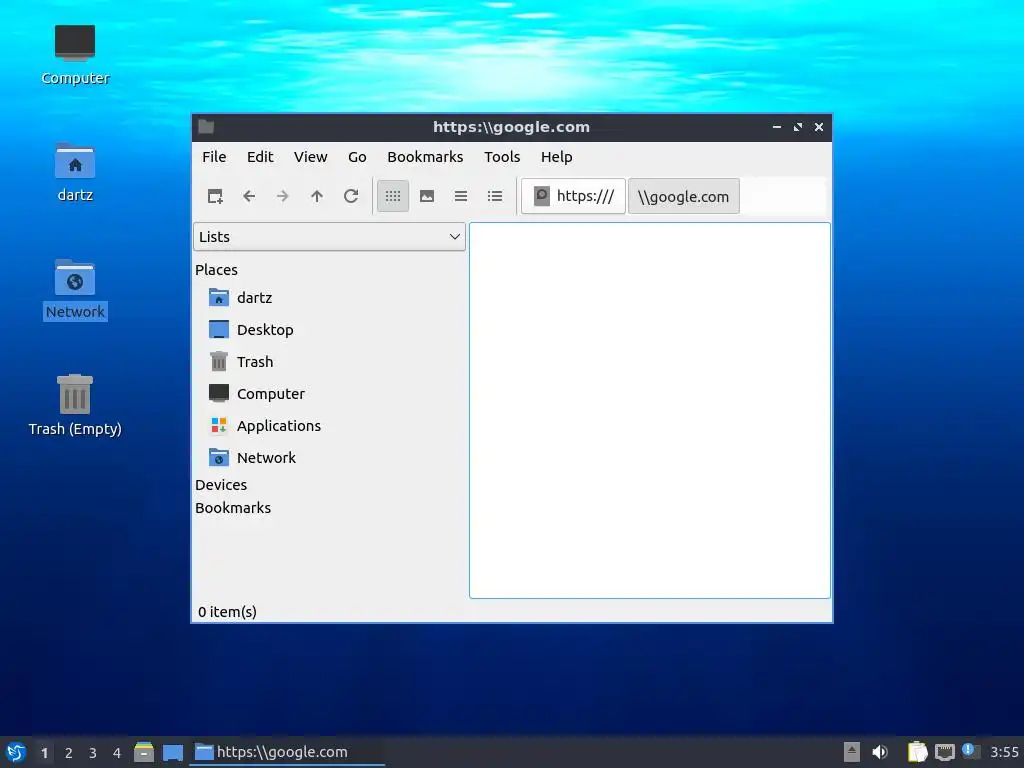1024x768 pixels.
Task: Click the panel clock showing 3:55
Action: point(1004,752)
